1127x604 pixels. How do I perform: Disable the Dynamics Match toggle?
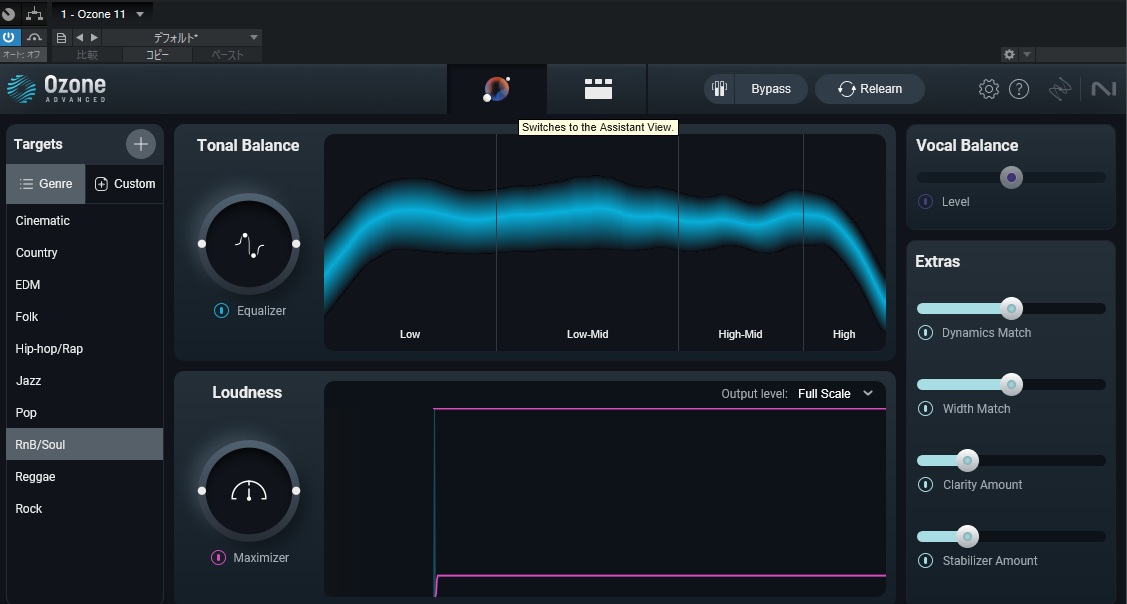point(925,333)
